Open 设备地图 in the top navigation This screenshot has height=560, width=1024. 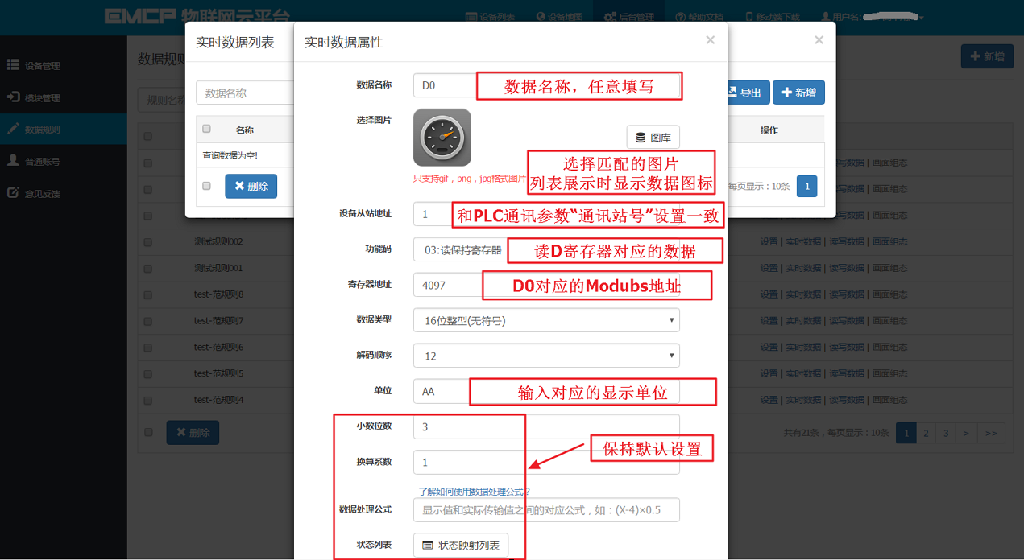[559, 17]
